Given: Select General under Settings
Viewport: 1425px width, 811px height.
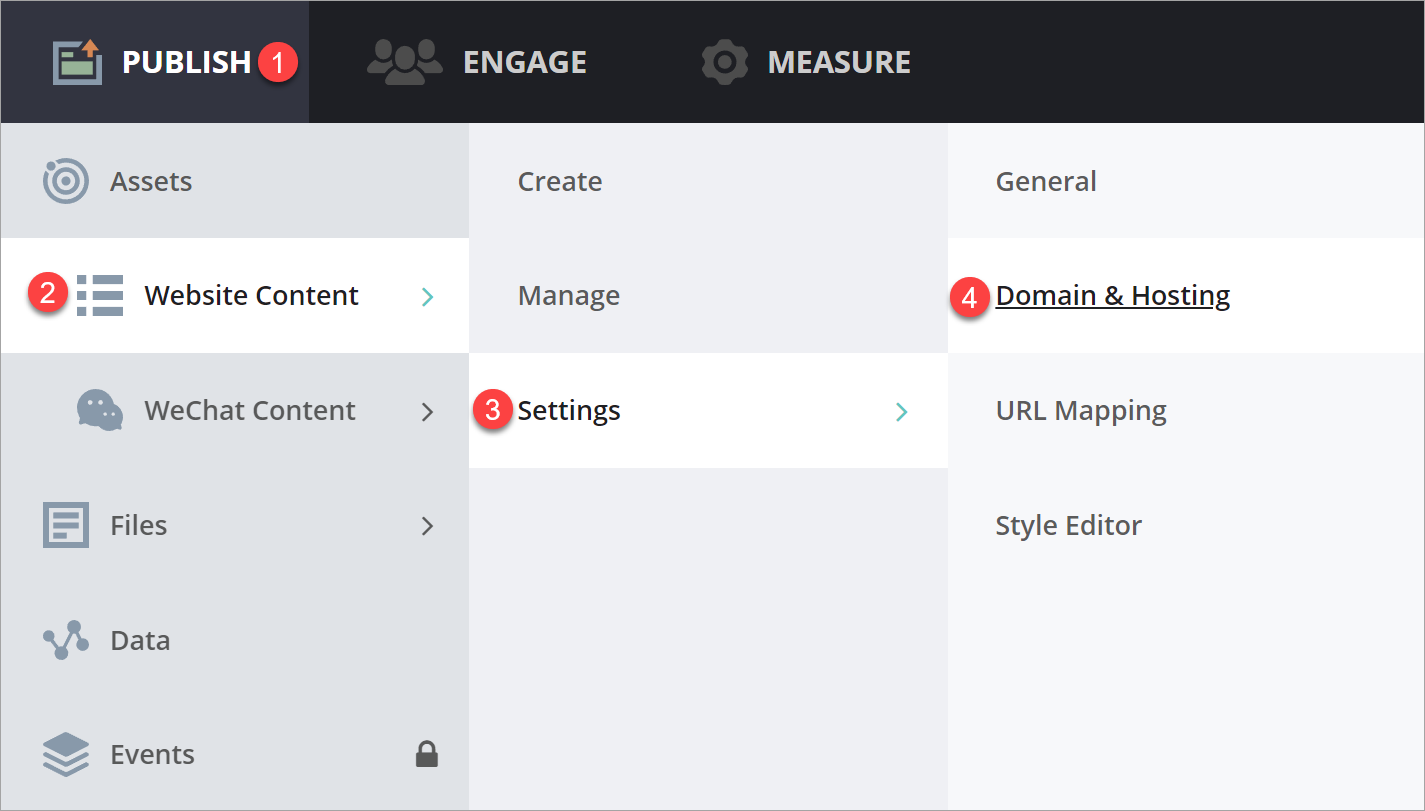Looking at the screenshot, I should click(1046, 182).
